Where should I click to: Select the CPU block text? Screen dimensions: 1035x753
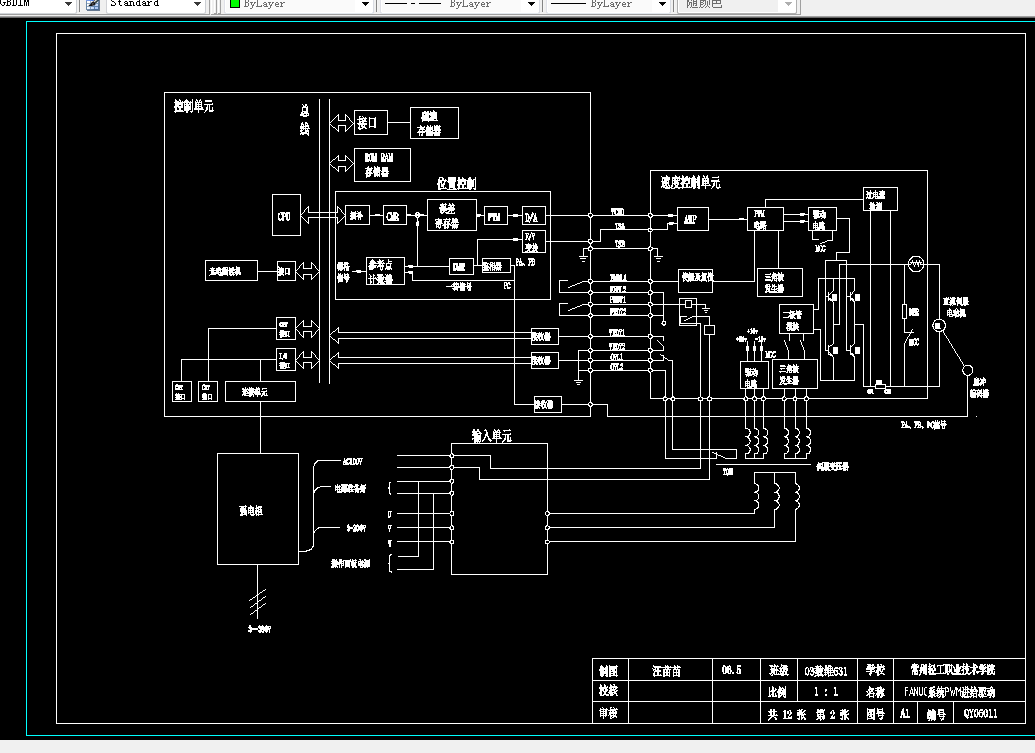[x=284, y=216]
